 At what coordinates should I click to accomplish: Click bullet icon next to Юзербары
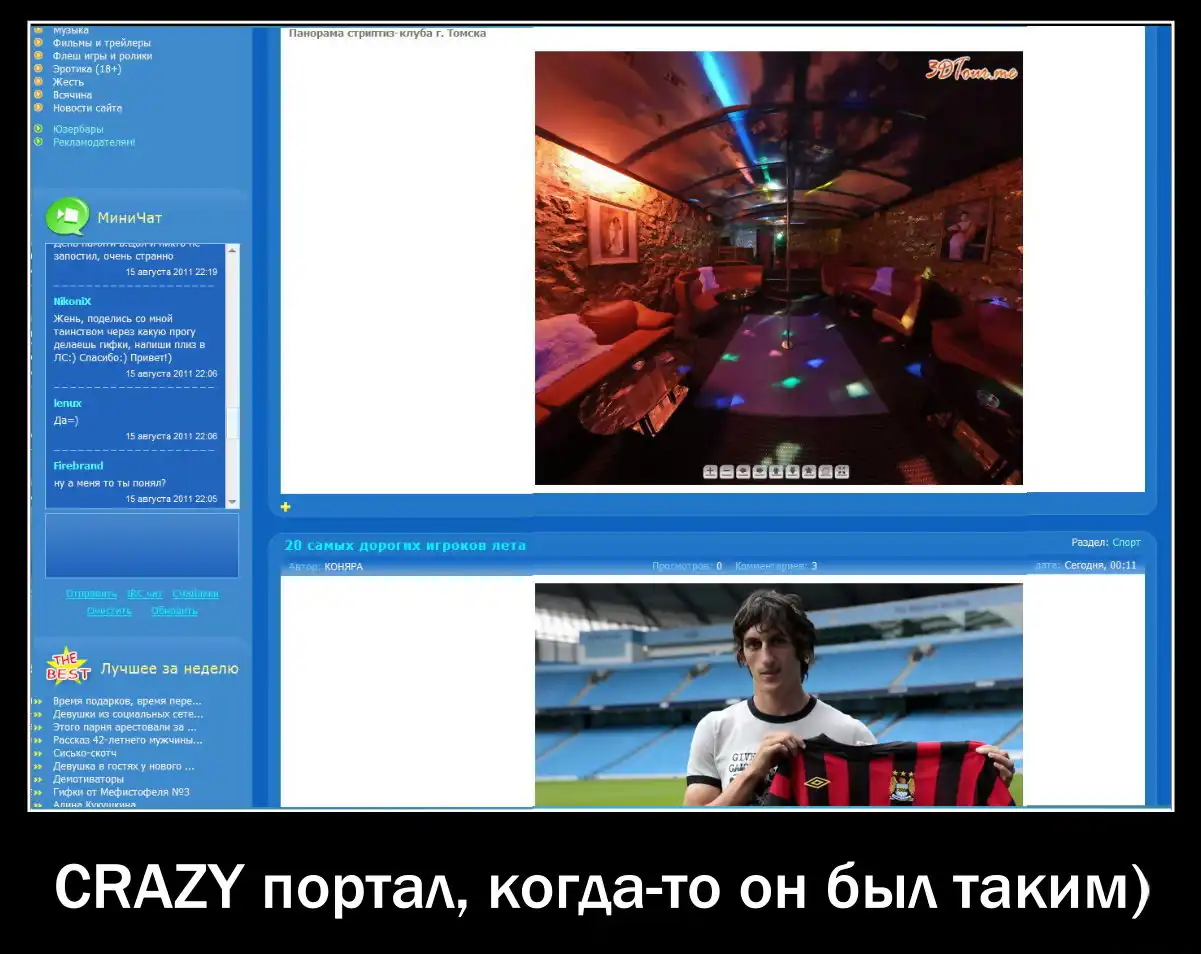39,129
